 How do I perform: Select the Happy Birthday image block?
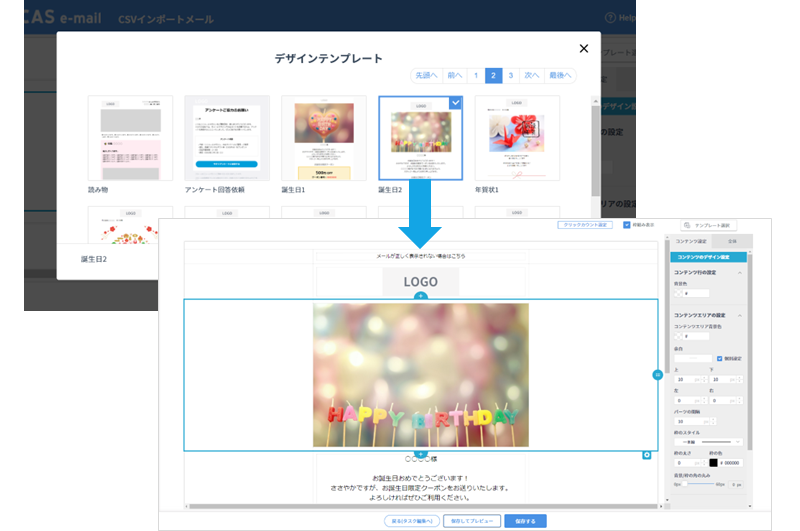click(x=420, y=375)
